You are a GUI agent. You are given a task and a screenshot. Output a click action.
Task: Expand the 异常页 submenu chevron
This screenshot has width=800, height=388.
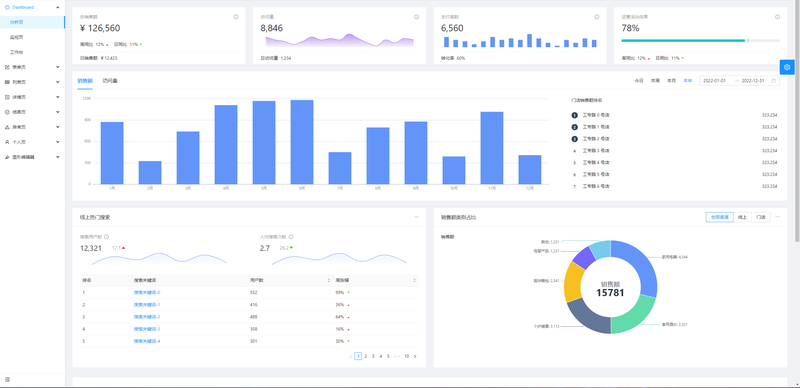point(58,127)
